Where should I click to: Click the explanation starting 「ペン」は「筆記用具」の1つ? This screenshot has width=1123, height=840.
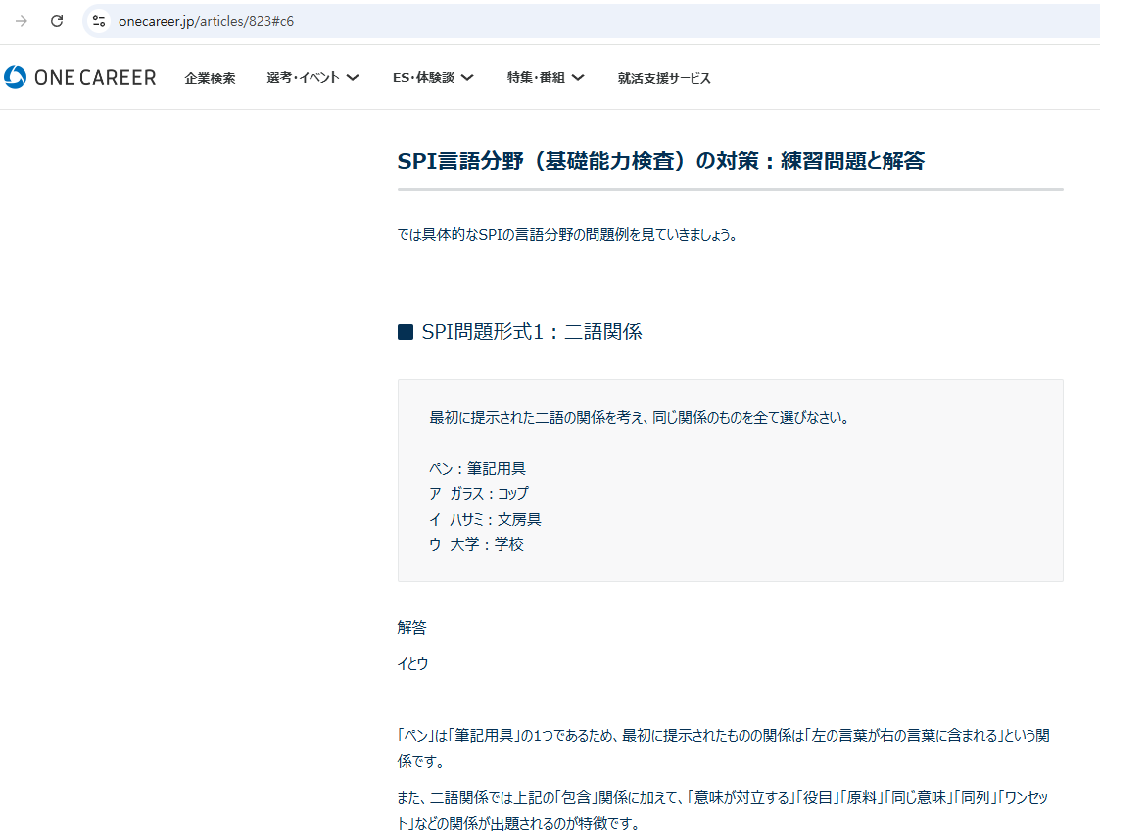point(723,748)
